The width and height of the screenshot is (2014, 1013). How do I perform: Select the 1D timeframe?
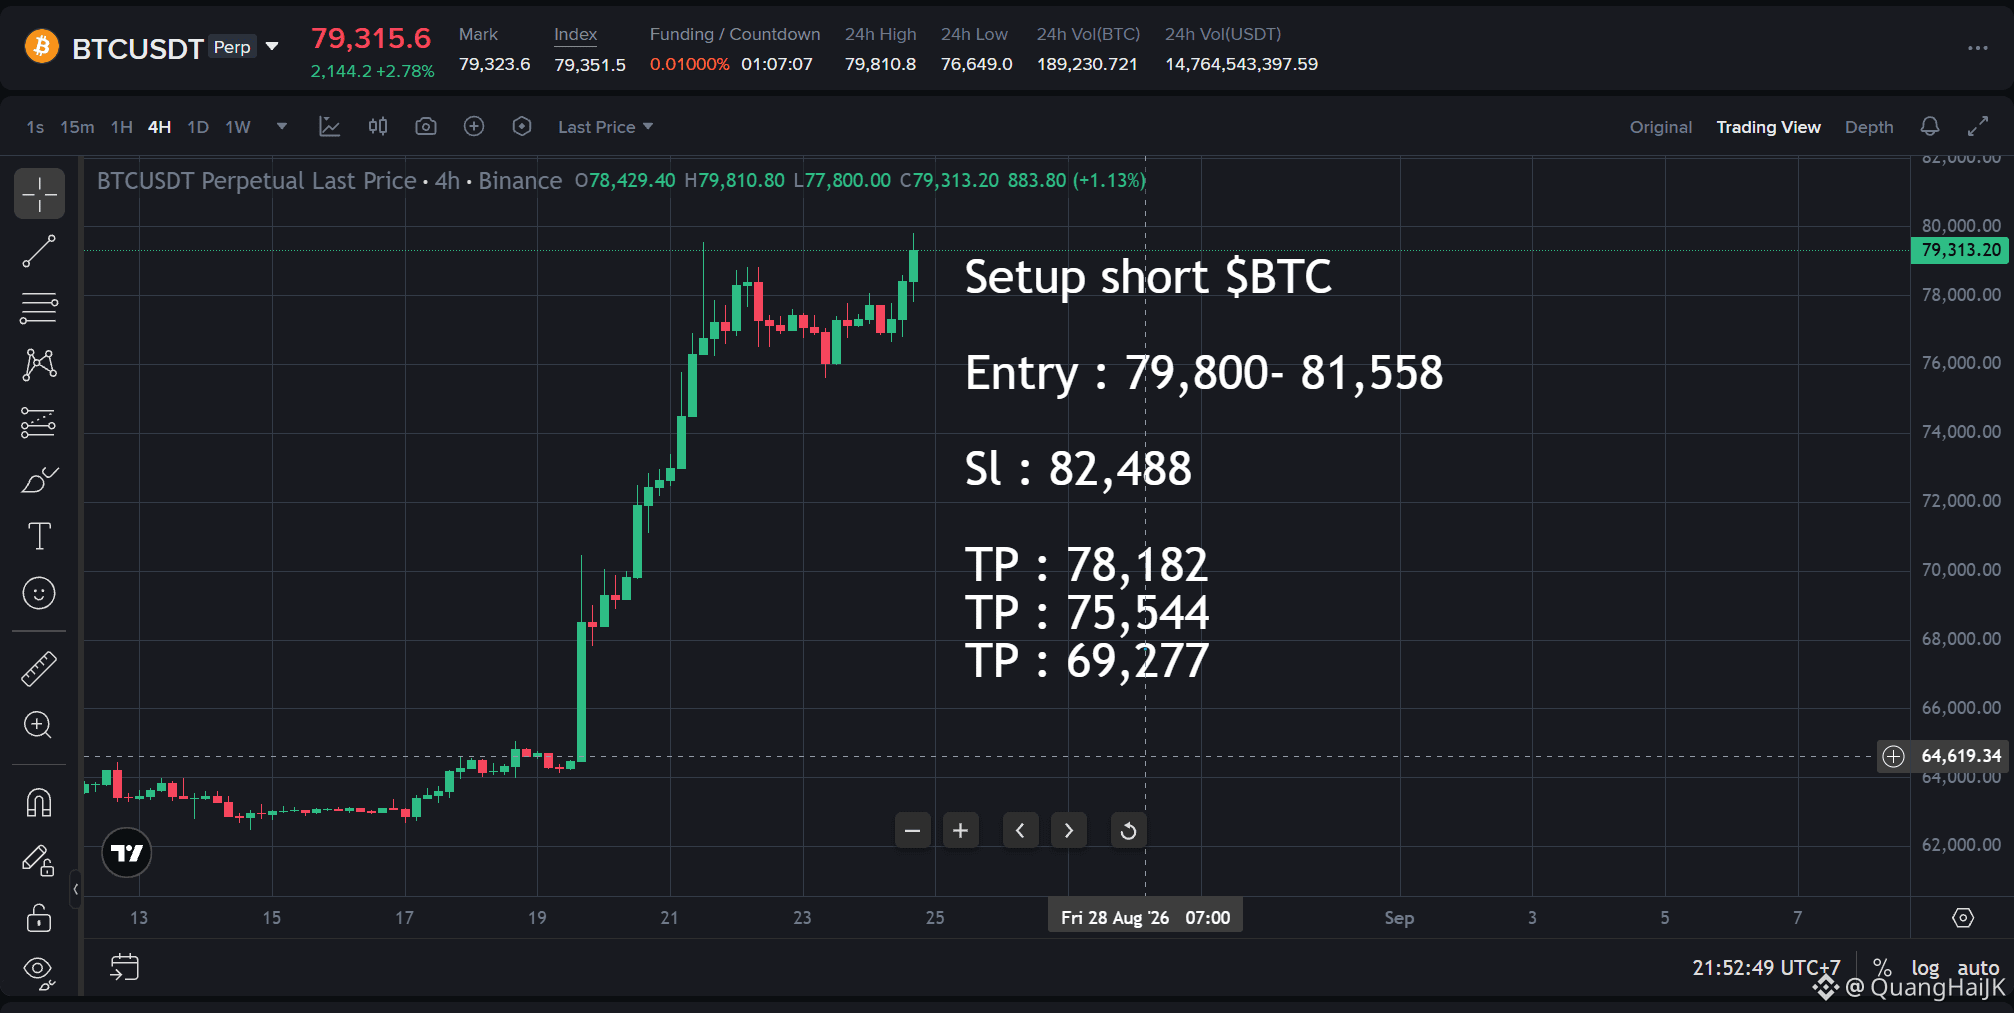pos(198,127)
